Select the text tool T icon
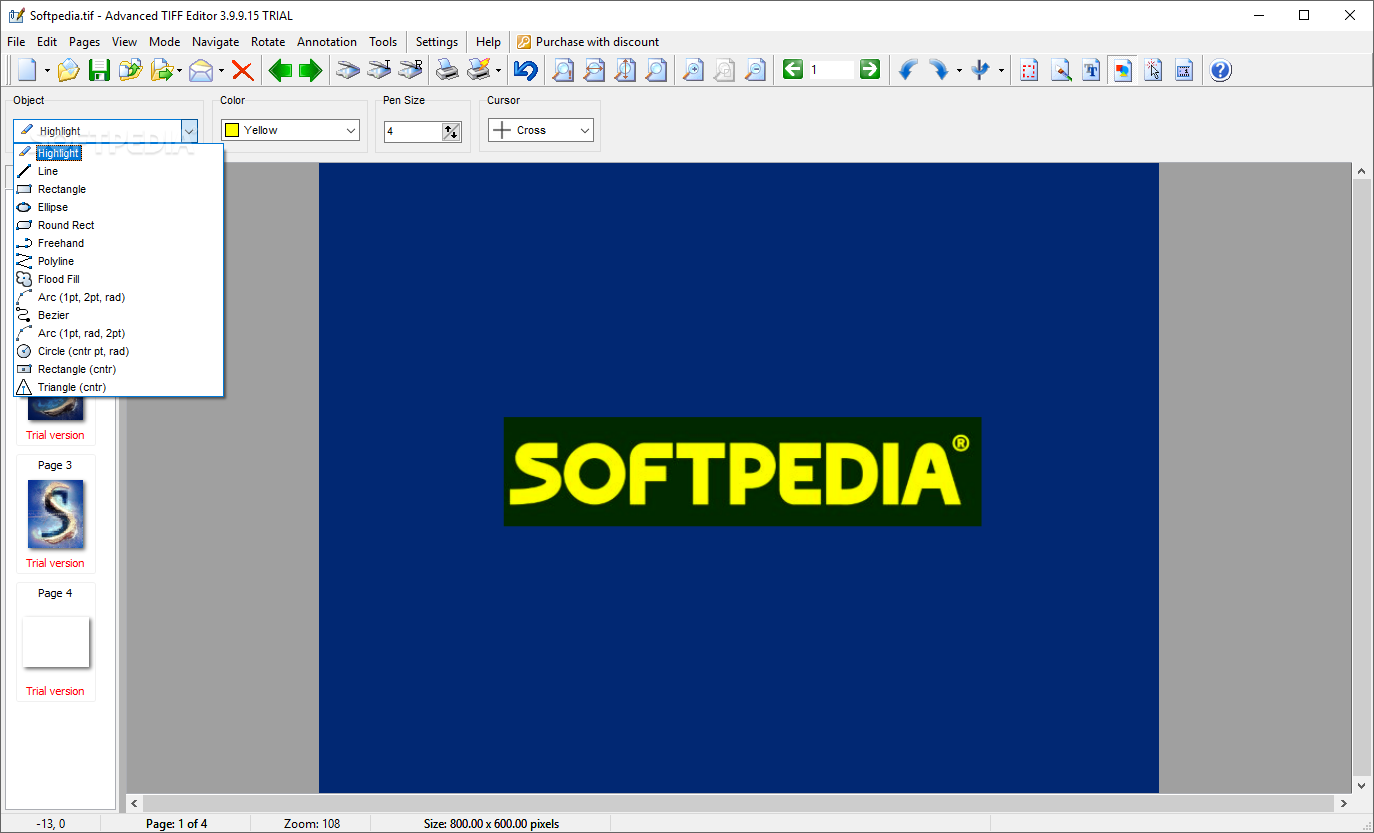This screenshot has height=833, width=1374. click(x=1092, y=70)
